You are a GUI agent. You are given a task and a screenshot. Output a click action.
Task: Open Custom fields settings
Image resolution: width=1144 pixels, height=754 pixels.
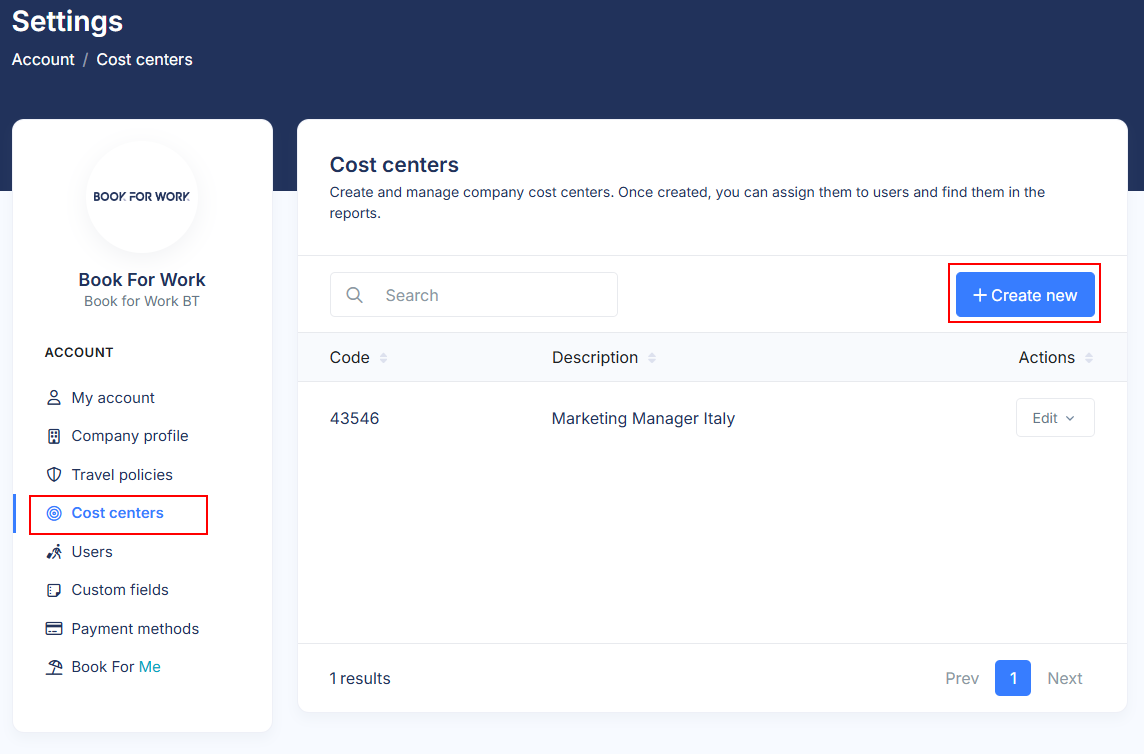[x=120, y=590]
